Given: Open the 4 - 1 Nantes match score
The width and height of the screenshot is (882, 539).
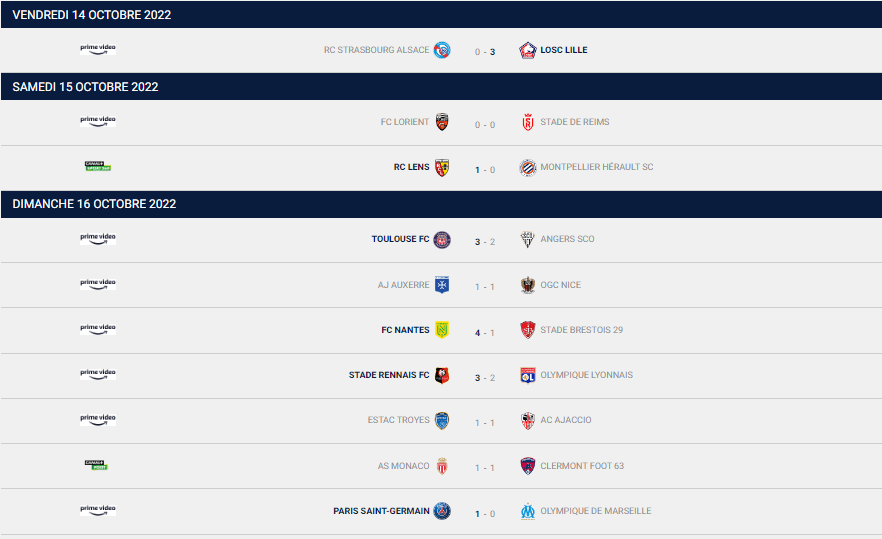Looking at the screenshot, I should tap(485, 331).
